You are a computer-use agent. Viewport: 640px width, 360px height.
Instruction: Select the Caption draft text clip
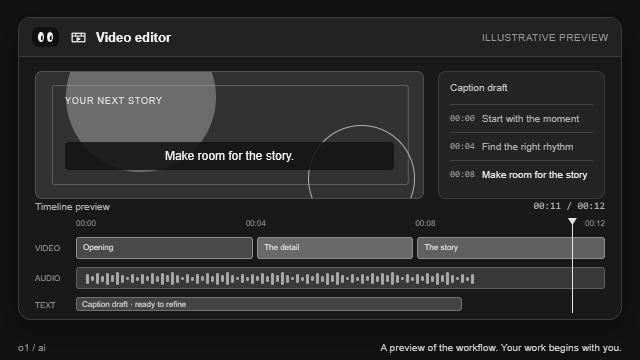coord(269,304)
